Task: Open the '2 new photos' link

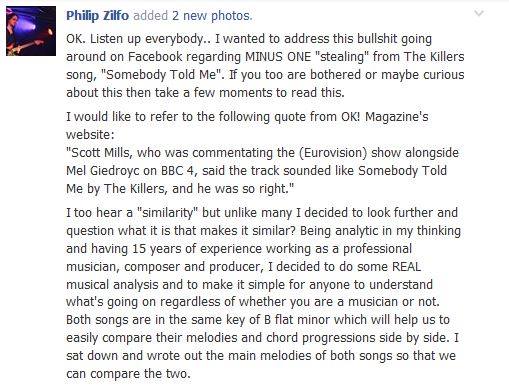Action: pyautogui.click(x=212, y=16)
